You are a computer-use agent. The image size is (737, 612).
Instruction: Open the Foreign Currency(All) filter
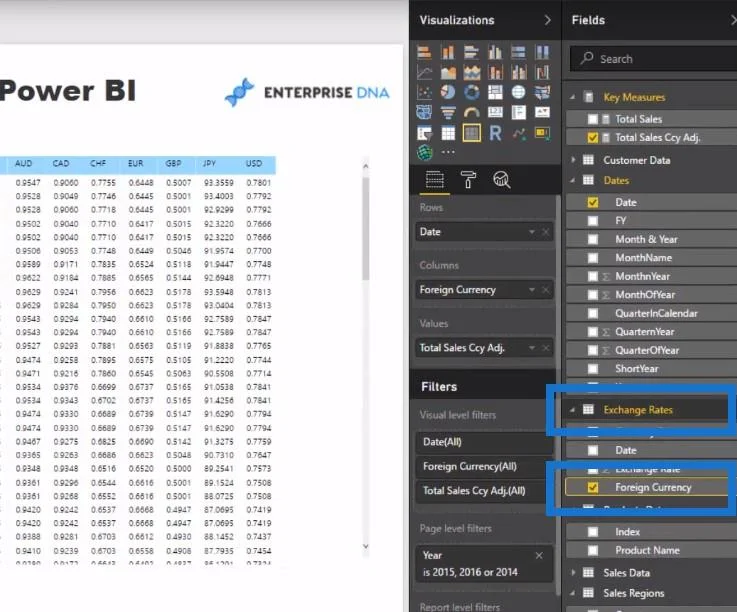click(x=484, y=466)
